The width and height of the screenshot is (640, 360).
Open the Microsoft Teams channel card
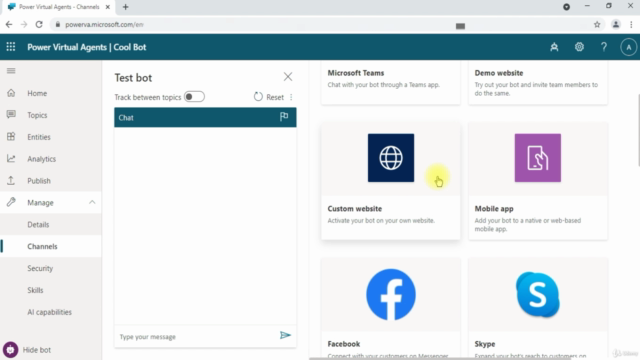391,82
